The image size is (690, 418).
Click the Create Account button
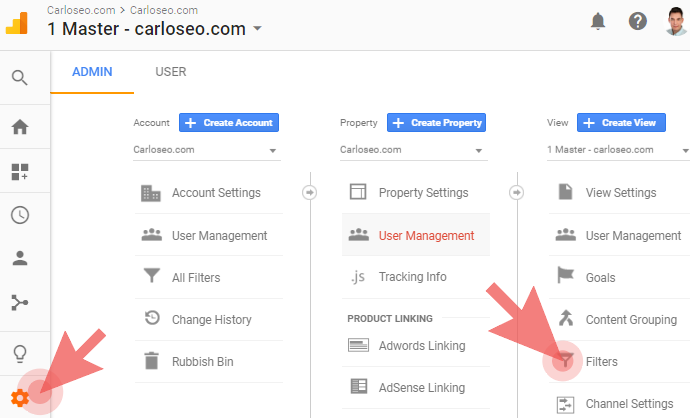pos(229,123)
